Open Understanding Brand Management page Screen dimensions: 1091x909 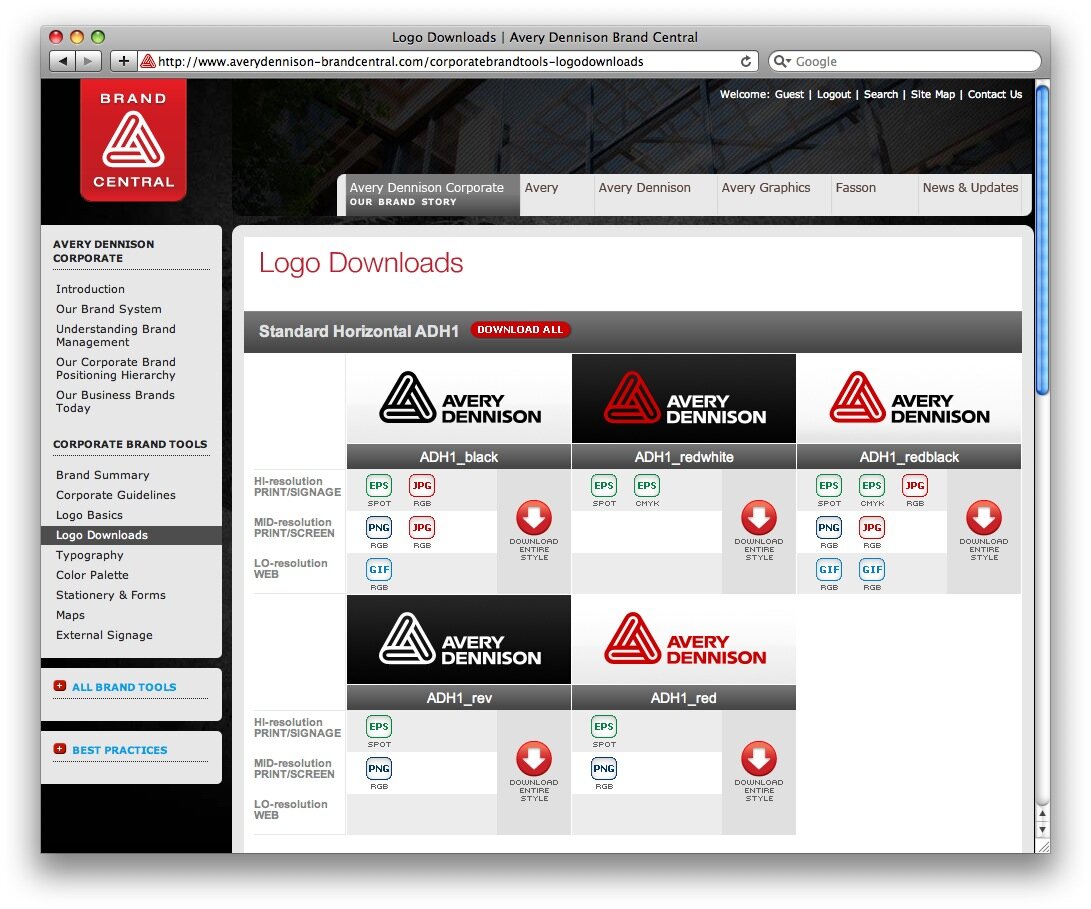tap(116, 335)
